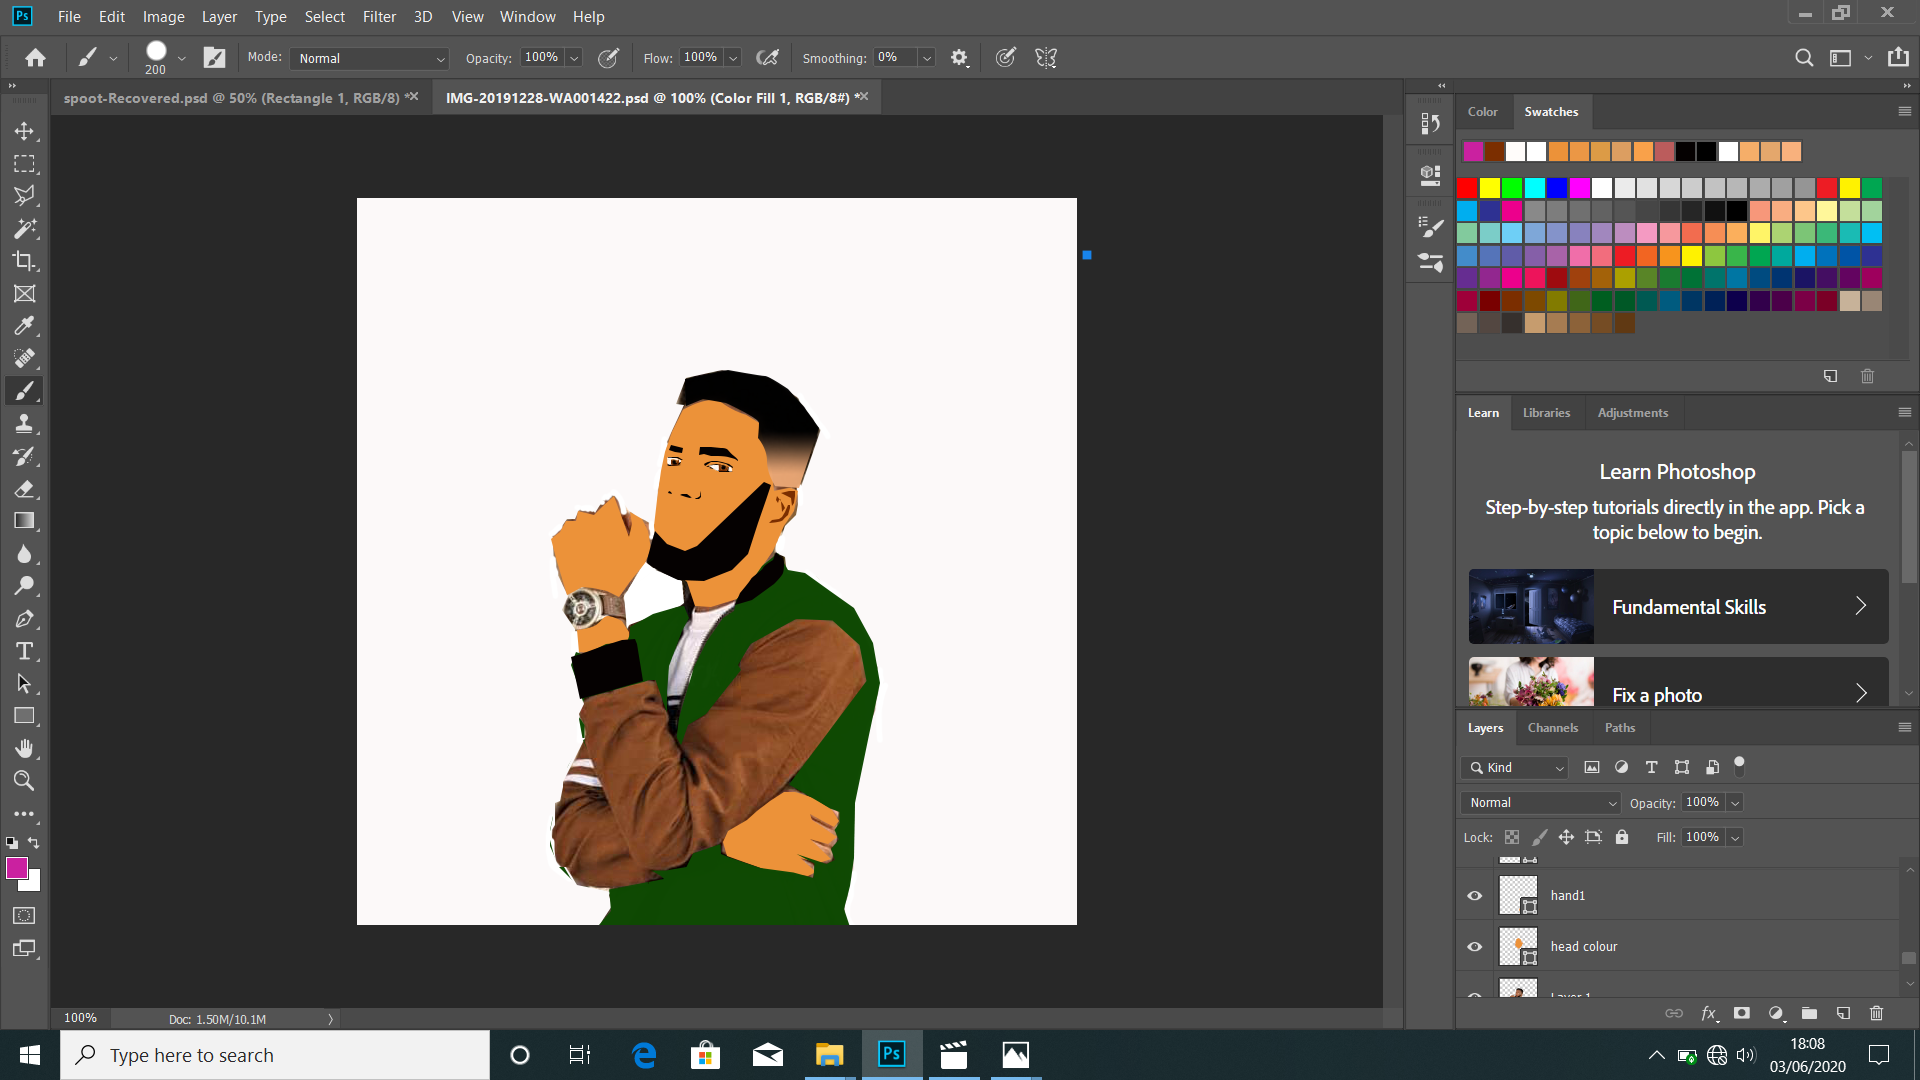The width and height of the screenshot is (1920, 1080).
Task: Open the layer blend mode dropdown
Action: [1540, 803]
